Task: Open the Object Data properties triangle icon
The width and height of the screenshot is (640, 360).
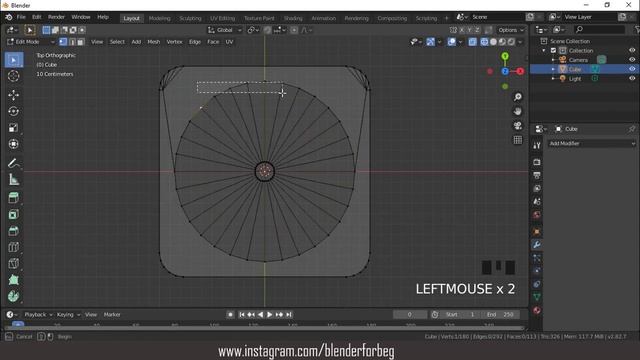Action: coord(537,297)
